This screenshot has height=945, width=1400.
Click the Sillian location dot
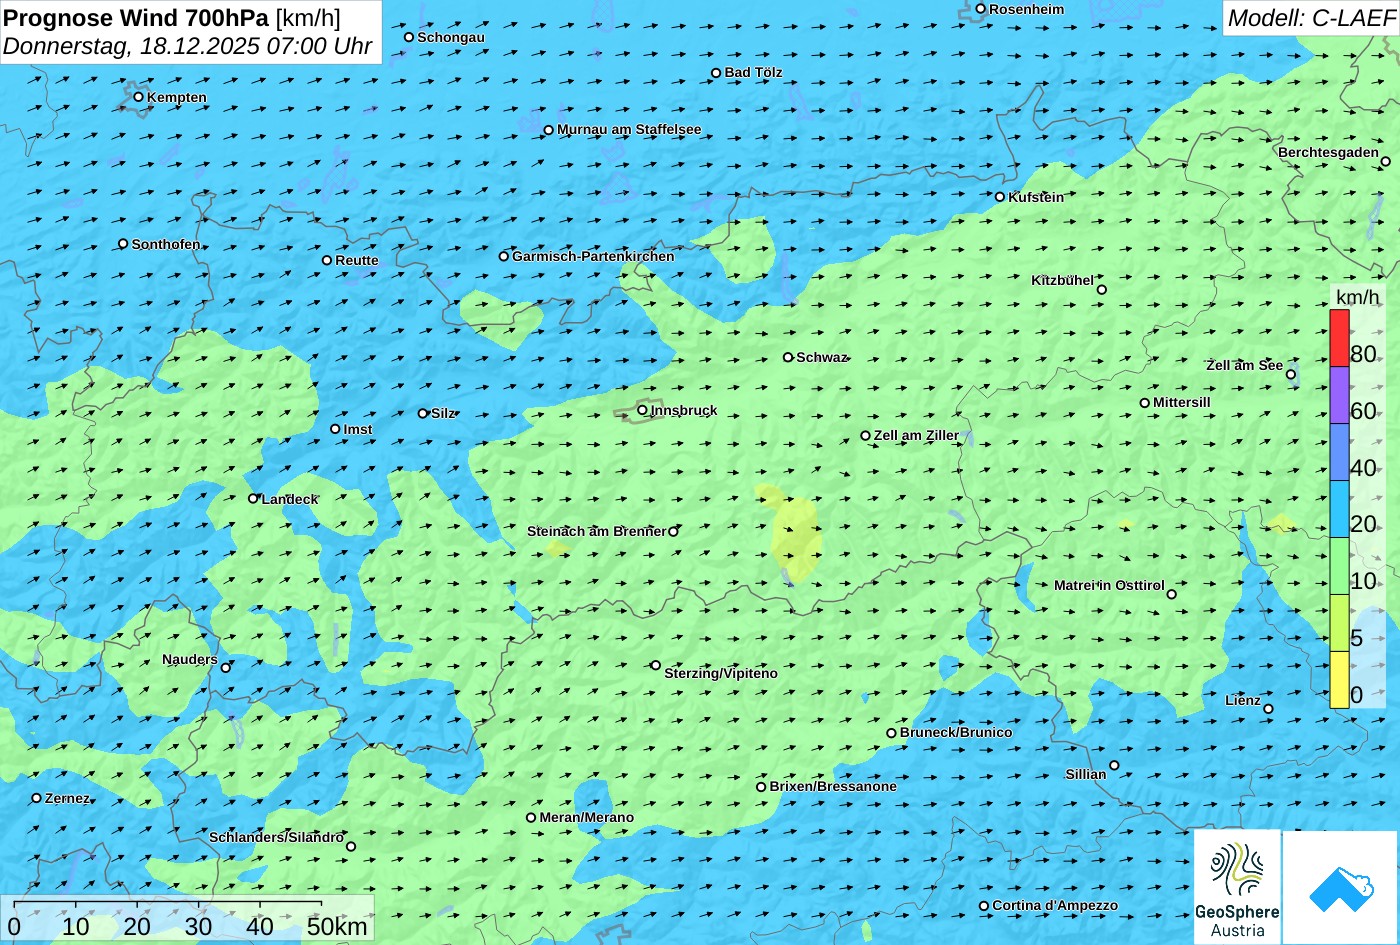[x=1114, y=766]
